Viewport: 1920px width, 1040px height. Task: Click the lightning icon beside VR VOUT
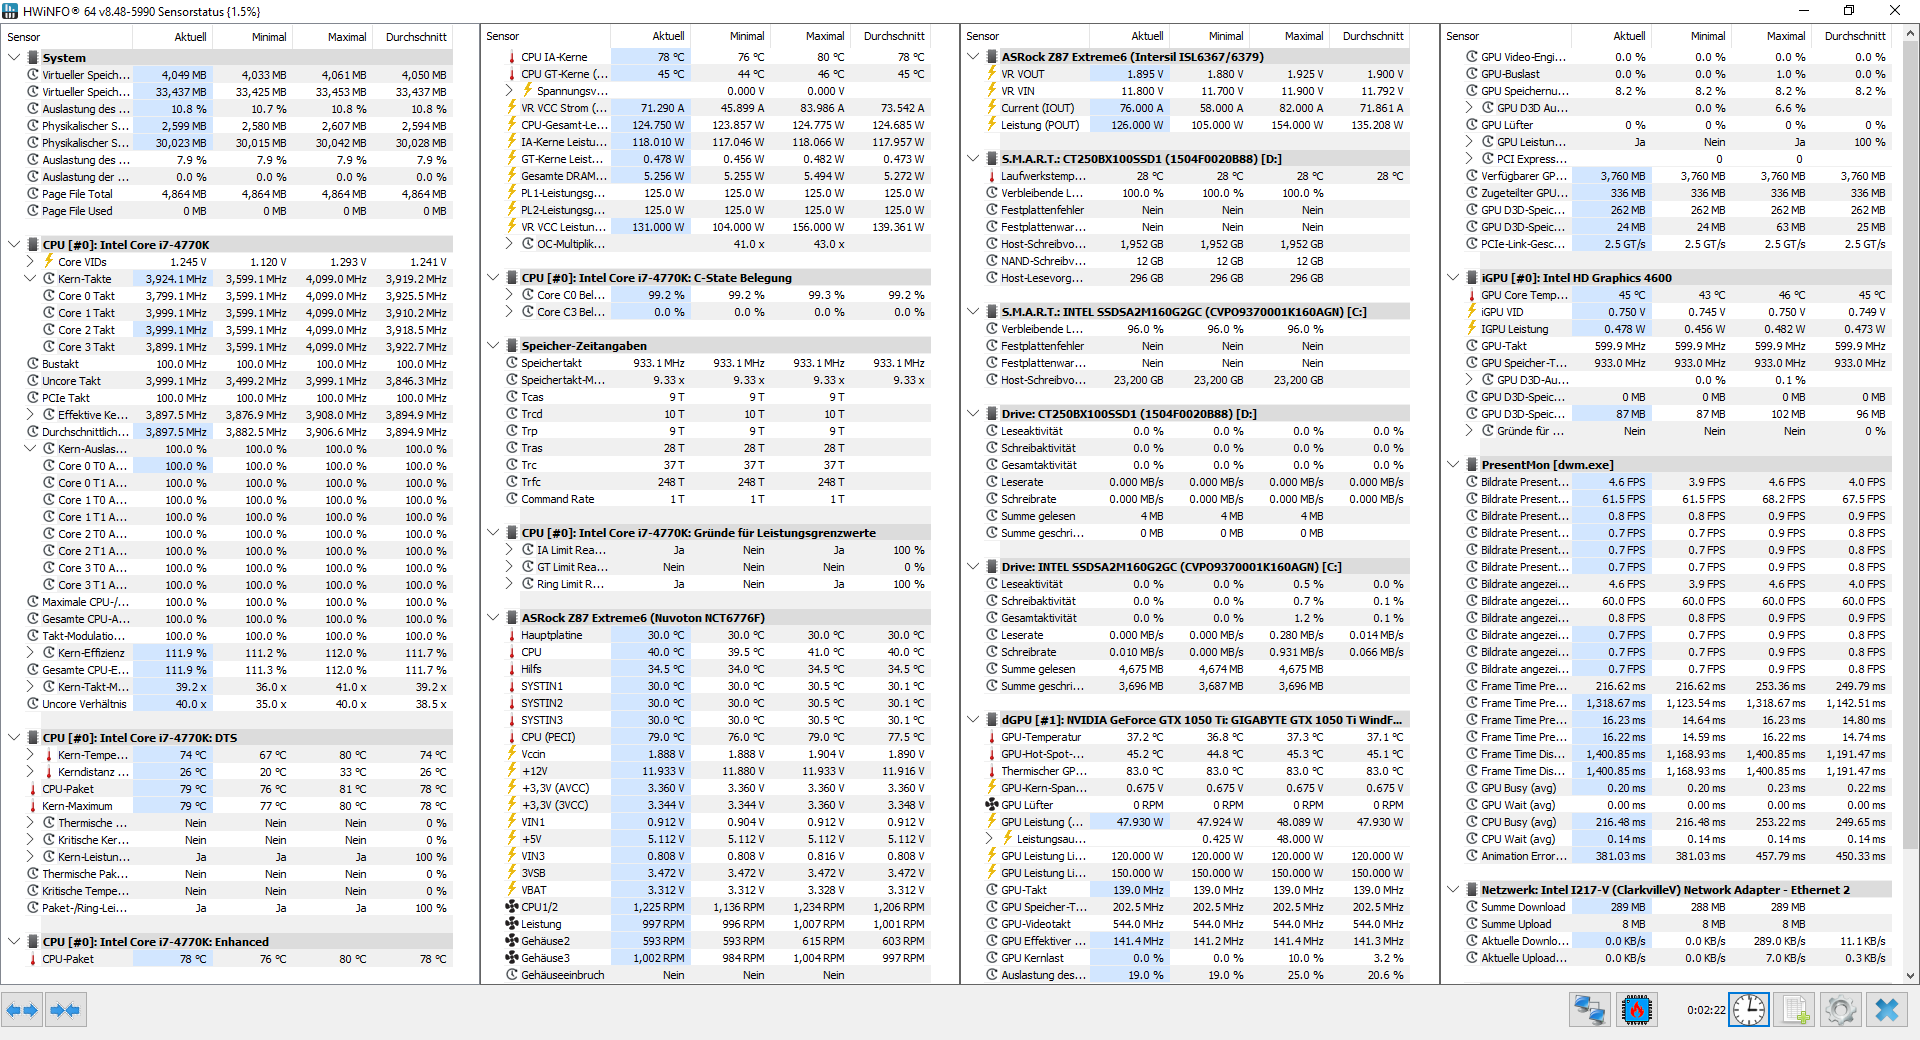pos(992,74)
